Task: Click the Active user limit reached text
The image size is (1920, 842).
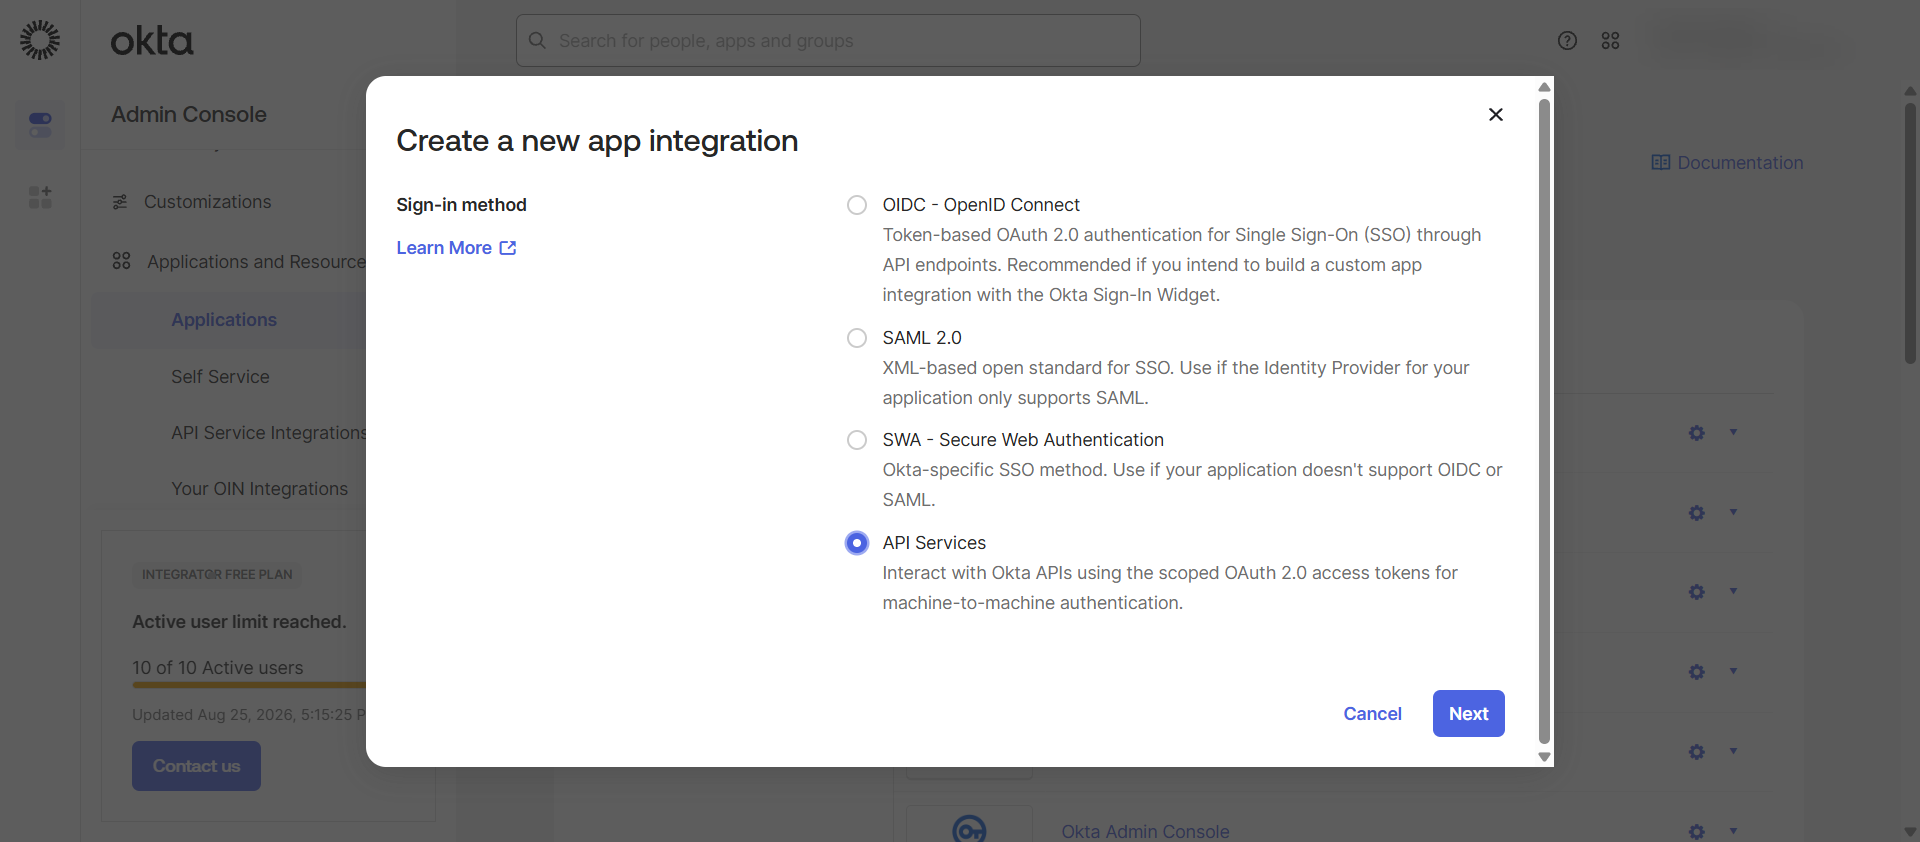Action: 239,622
